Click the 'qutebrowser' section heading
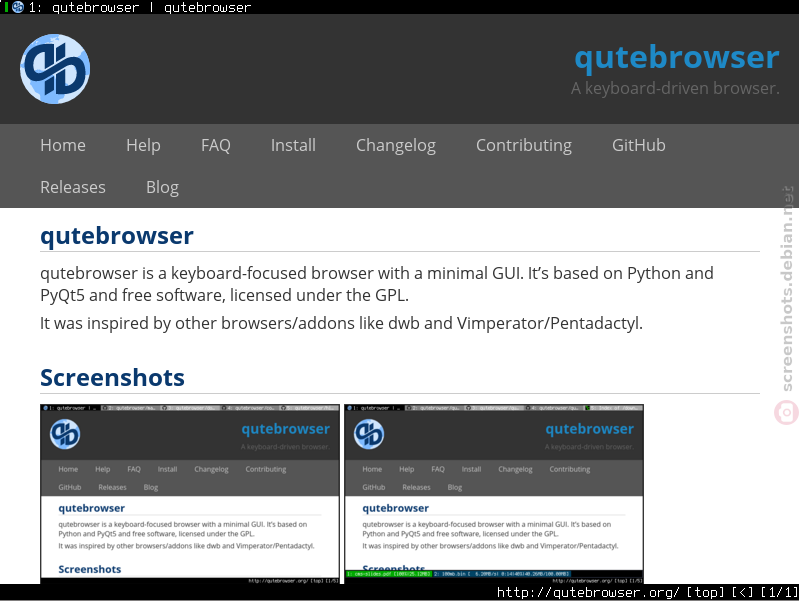The image size is (799, 601). tap(117, 236)
